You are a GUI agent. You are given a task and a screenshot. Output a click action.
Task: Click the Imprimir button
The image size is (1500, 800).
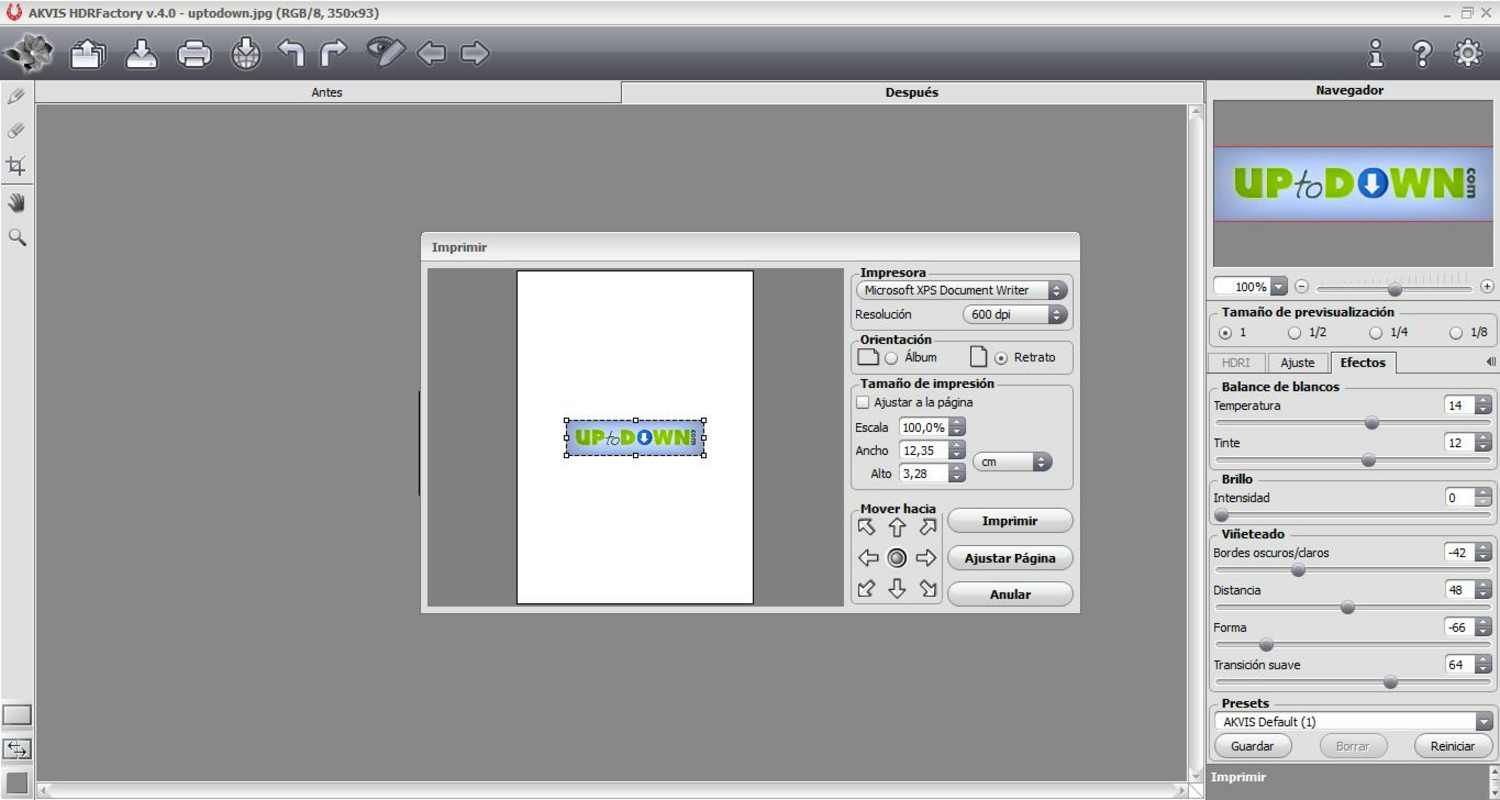(1010, 521)
